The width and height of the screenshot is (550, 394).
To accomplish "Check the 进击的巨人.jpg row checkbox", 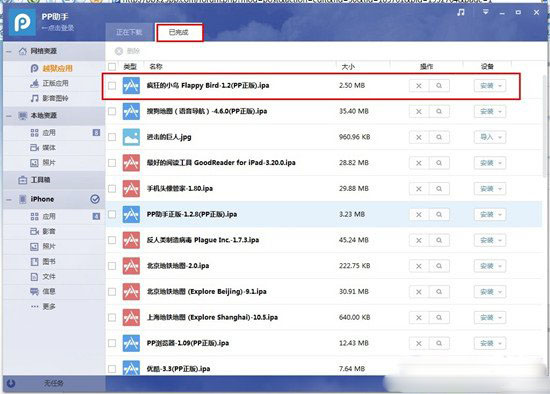I will click(x=112, y=137).
